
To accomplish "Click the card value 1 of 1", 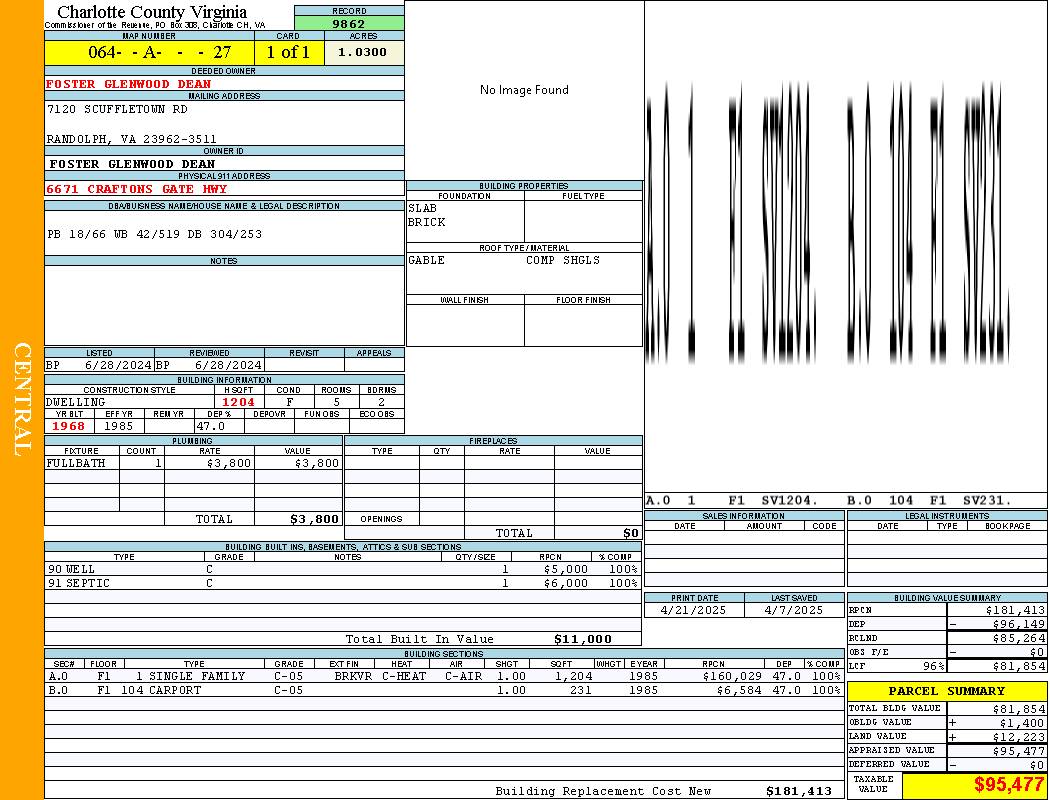I will coord(288,52).
